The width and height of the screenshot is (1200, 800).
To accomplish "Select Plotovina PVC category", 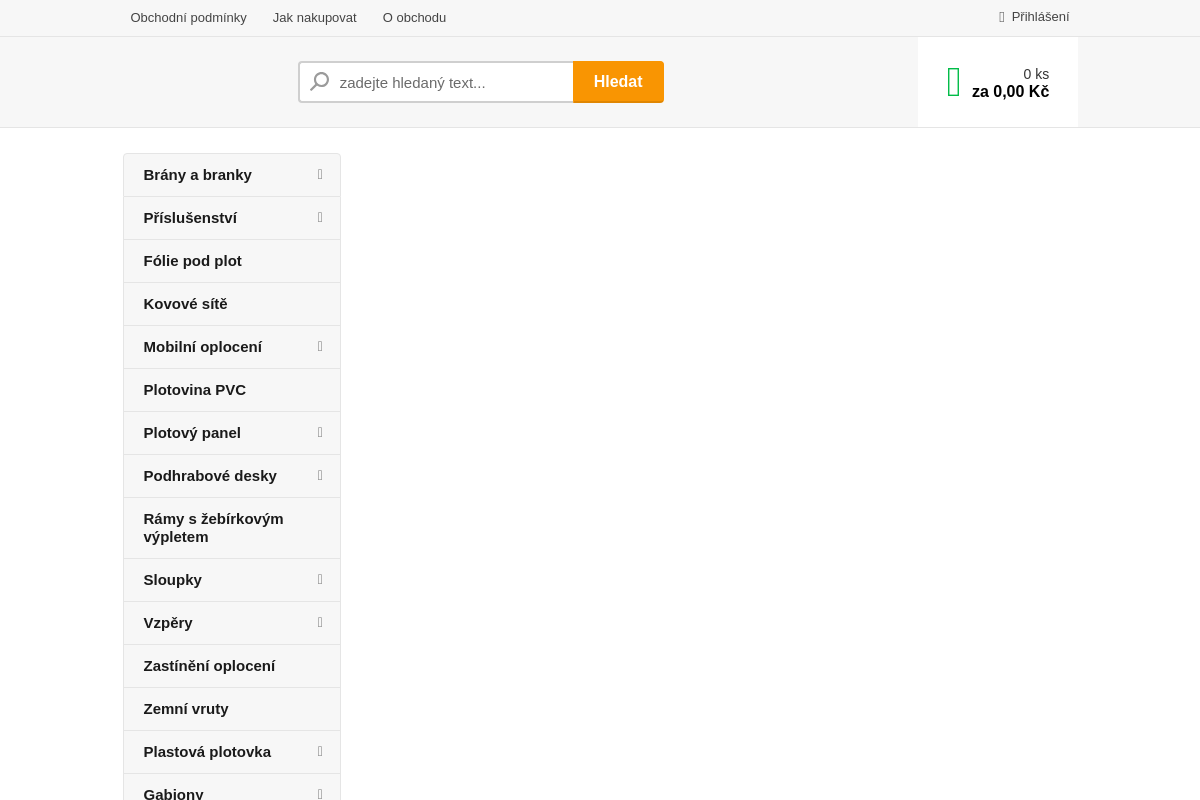I will pyautogui.click(x=195, y=390).
